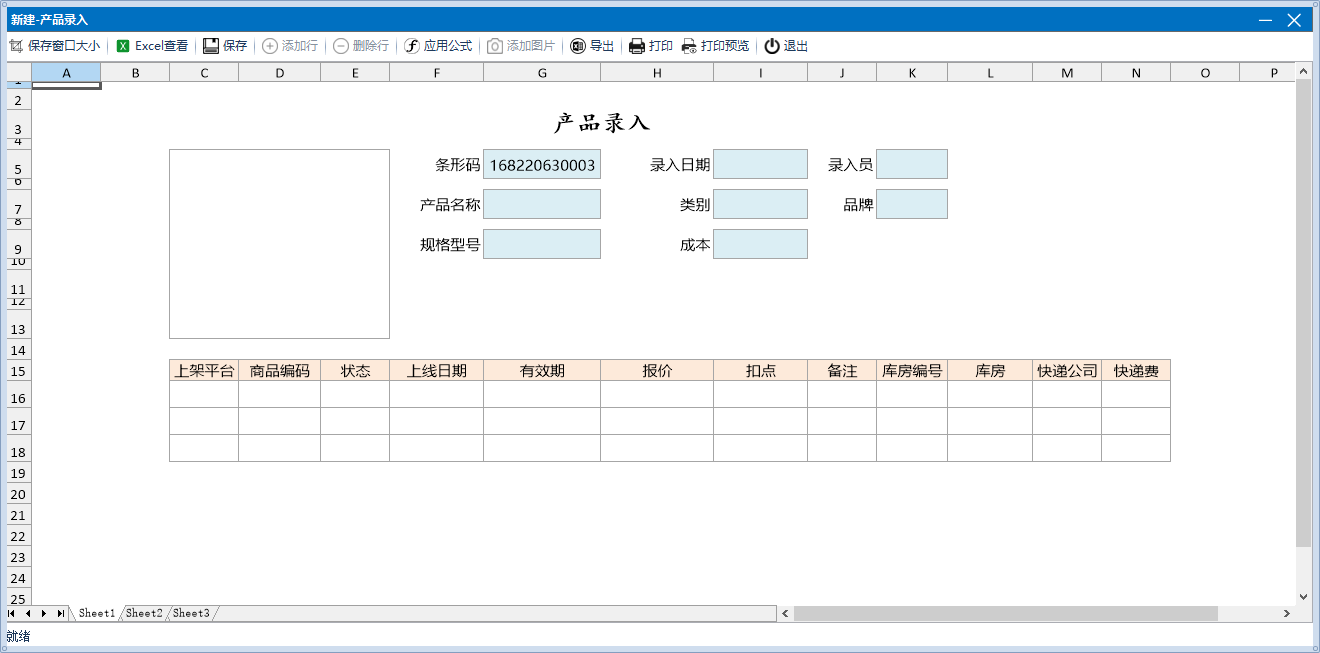Click the horizontal scrollbar right arrow

[1287, 613]
